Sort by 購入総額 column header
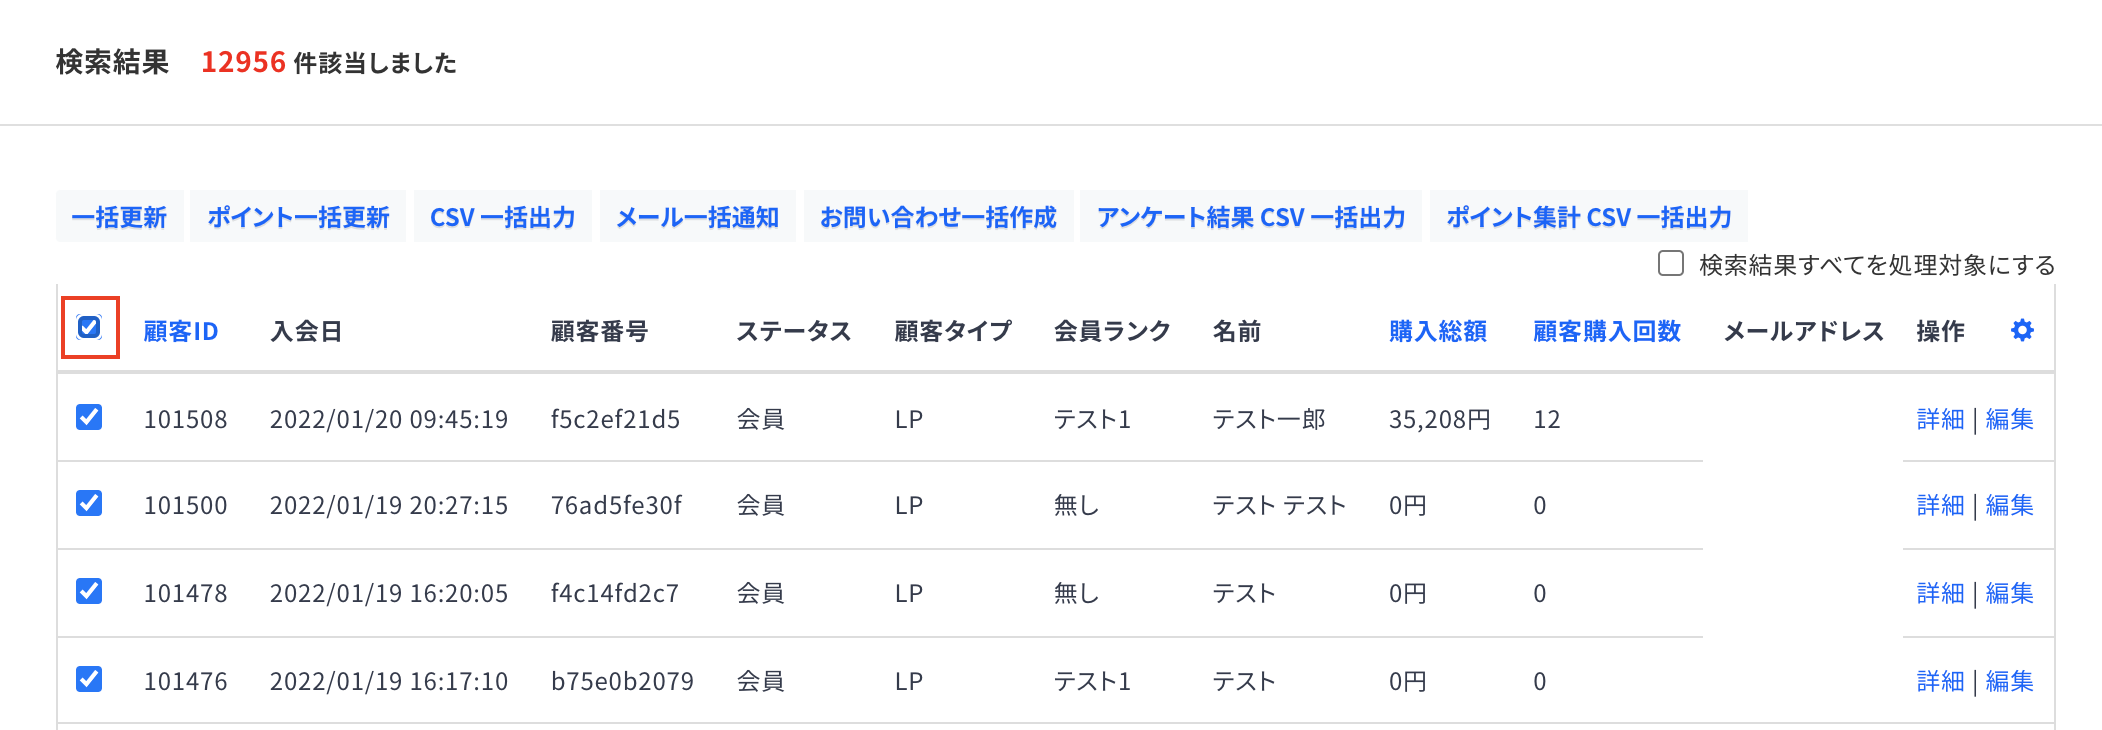The height and width of the screenshot is (730, 2102). point(1438,331)
